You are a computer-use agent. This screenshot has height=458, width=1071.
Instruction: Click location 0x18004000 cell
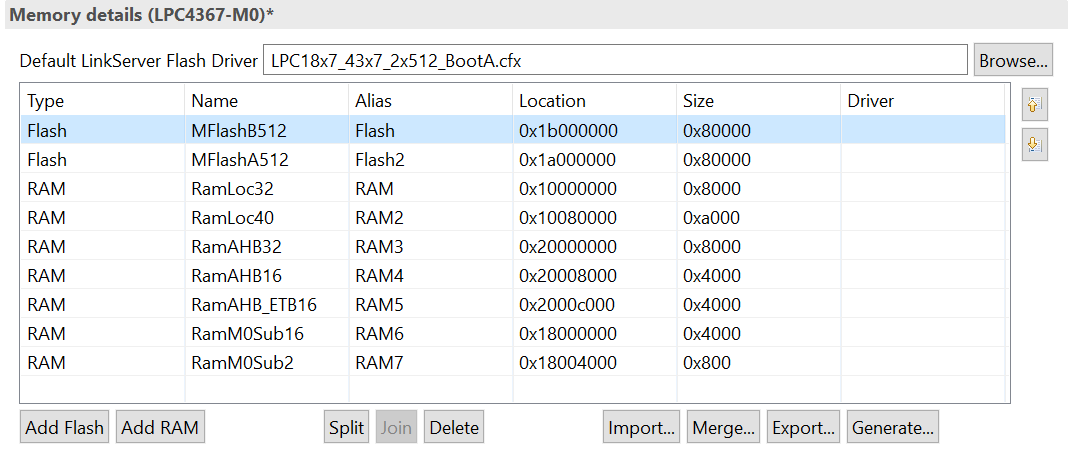(x=594, y=362)
